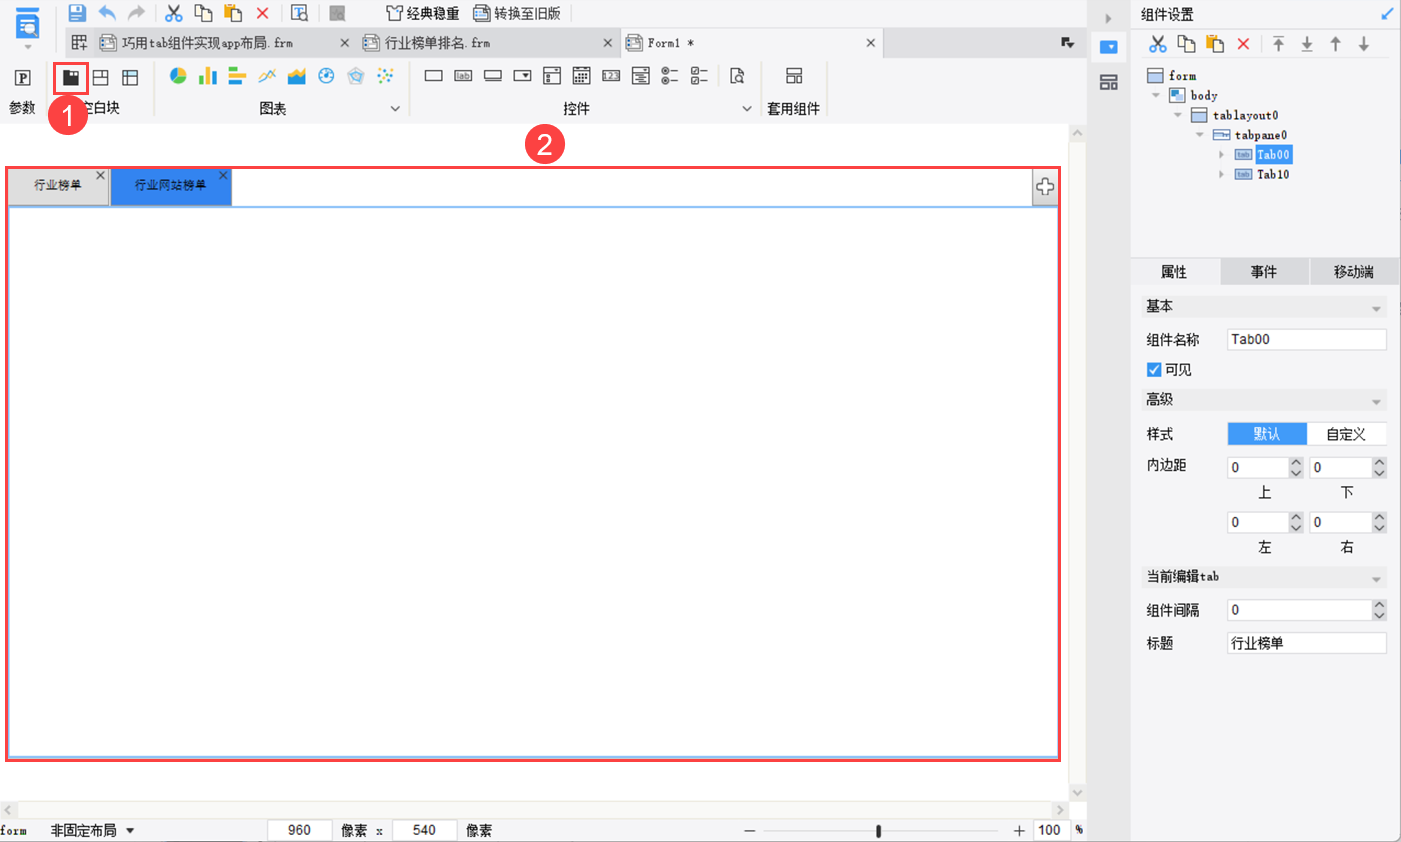Select the 行业榜单 tab on the canvas
Viewport: 1401px width, 842px height.
coord(58,186)
